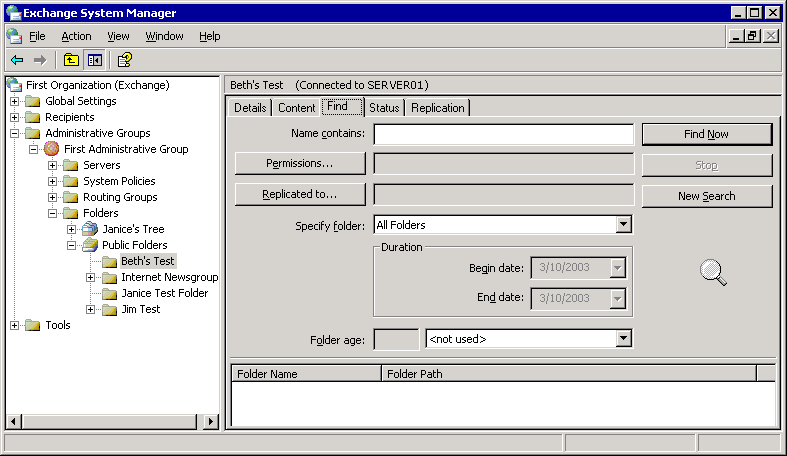Click the Back arrow toolbar icon
The height and width of the screenshot is (456, 787).
(x=17, y=60)
